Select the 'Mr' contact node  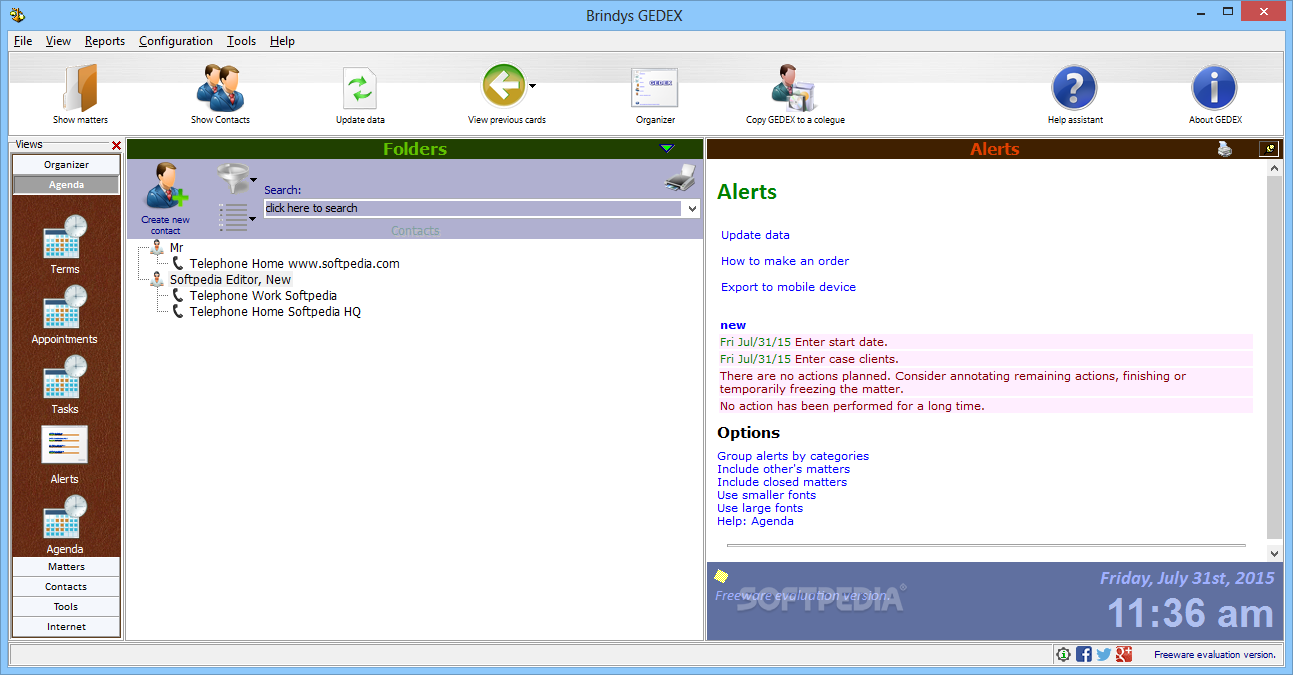click(176, 247)
